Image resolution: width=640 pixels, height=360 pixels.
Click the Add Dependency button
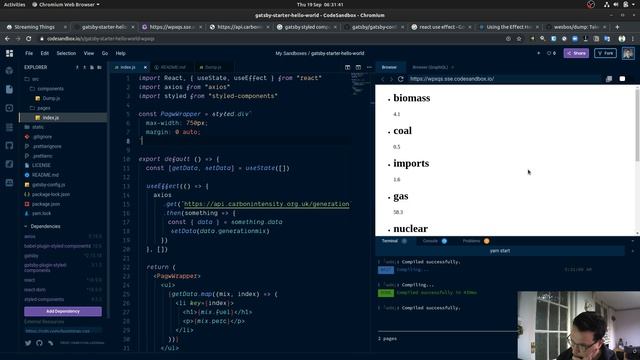(63, 311)
